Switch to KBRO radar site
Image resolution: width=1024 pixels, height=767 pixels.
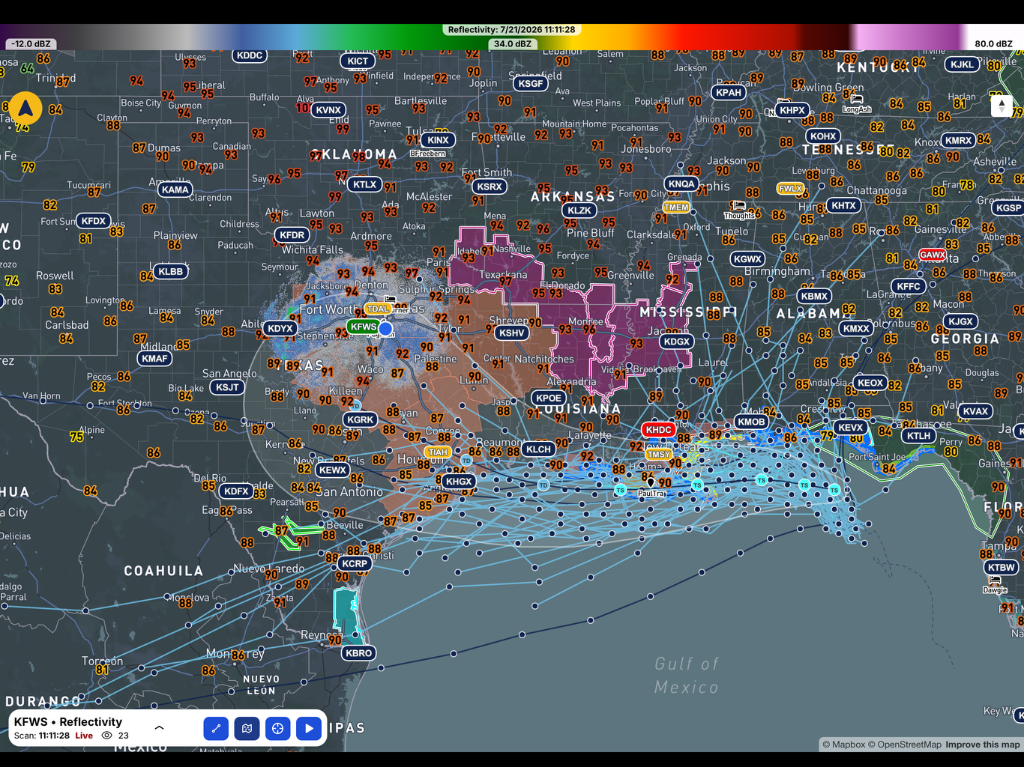pos(359,653)
